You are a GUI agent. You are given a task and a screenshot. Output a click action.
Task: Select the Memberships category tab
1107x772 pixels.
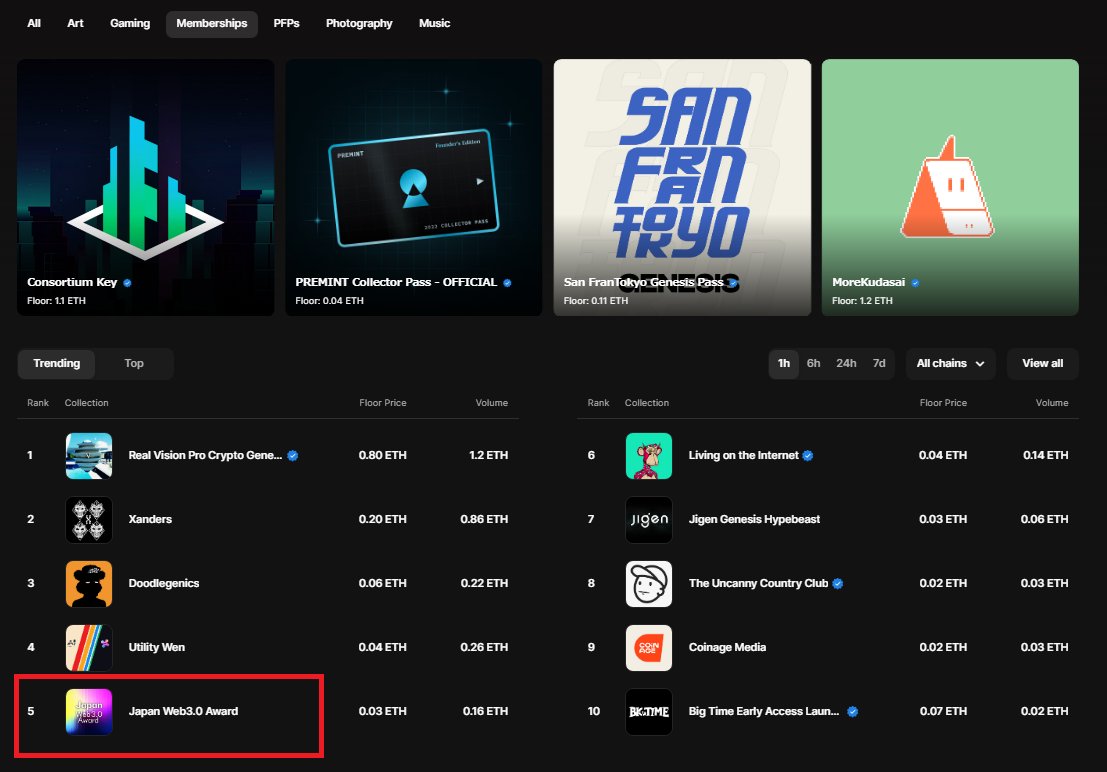click(212, 23)
